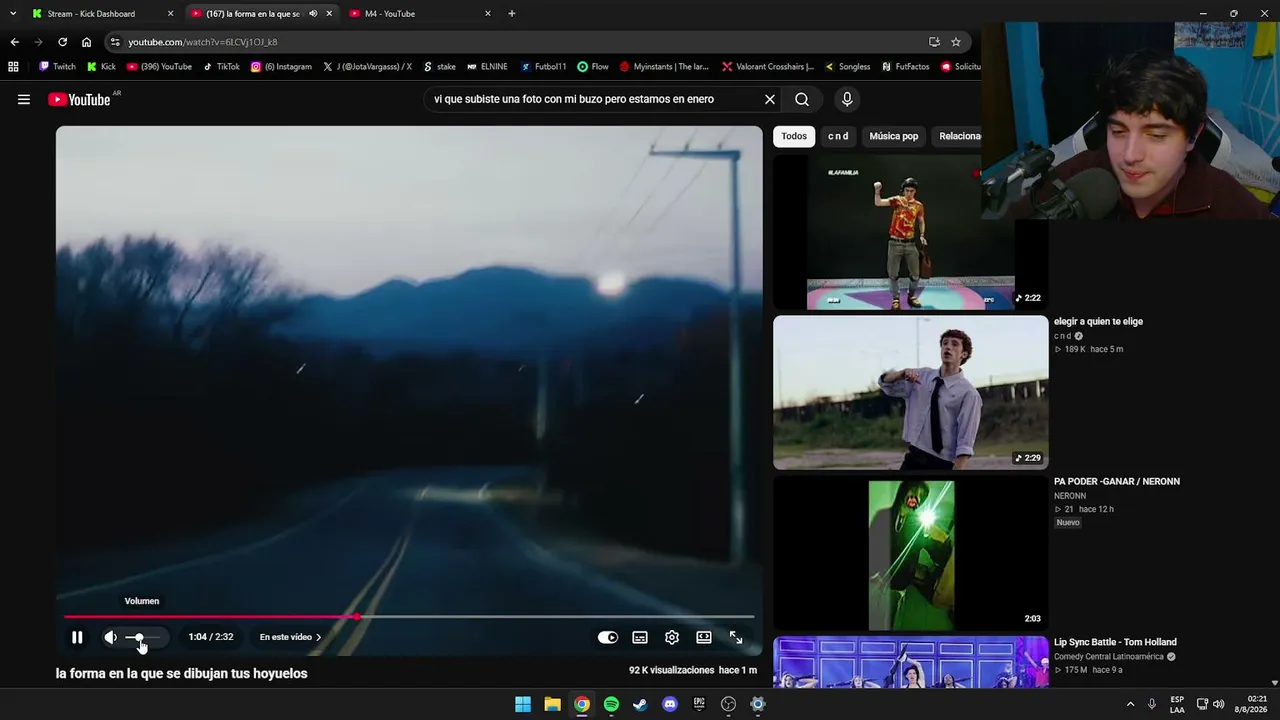
Task: Show hidden system tray icons
Action: 1131,704
